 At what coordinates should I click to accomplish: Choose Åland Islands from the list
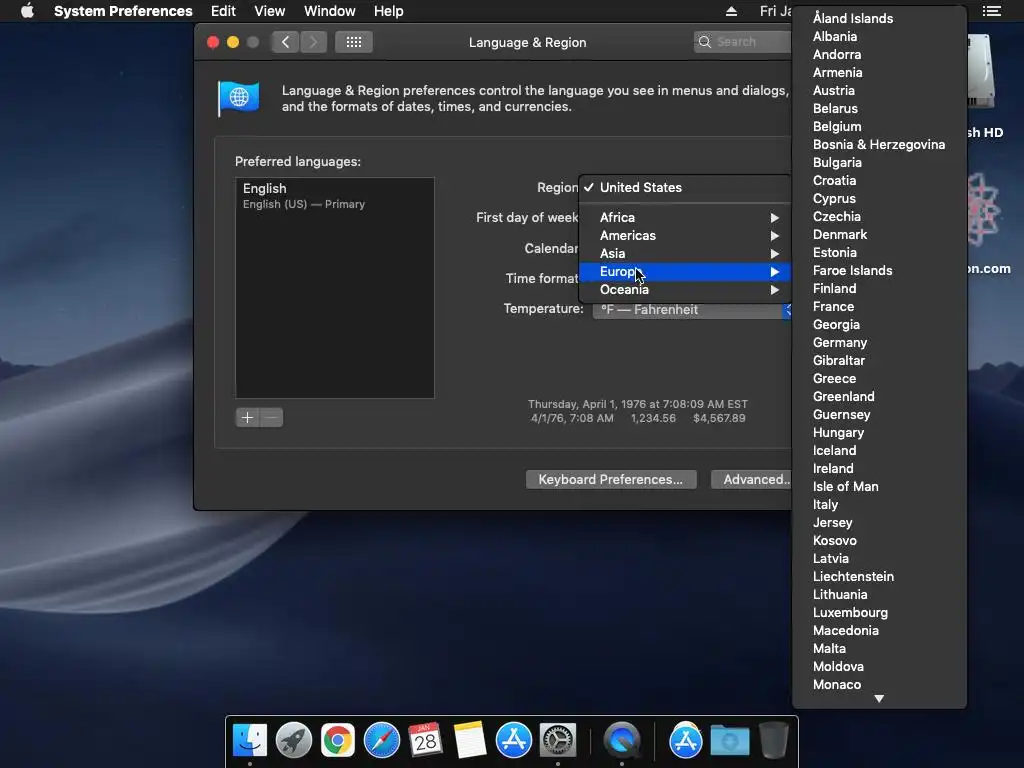879,18
